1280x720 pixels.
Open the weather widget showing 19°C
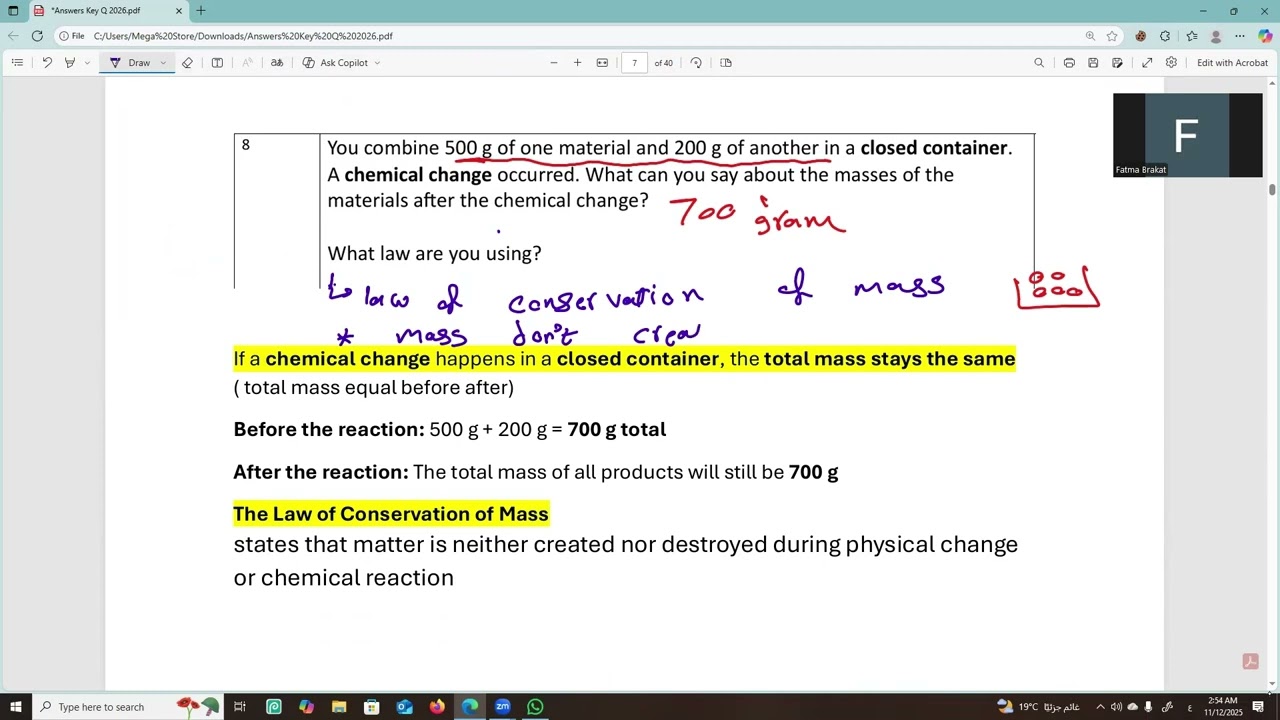coord(1038,707)
